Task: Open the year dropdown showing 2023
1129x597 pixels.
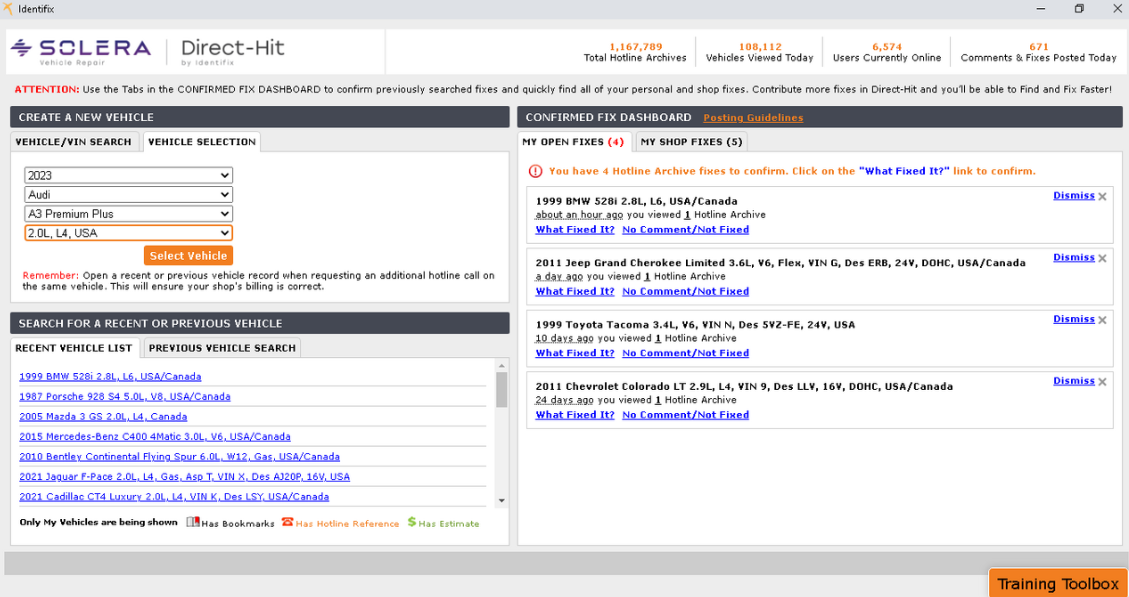Action: 128,176
